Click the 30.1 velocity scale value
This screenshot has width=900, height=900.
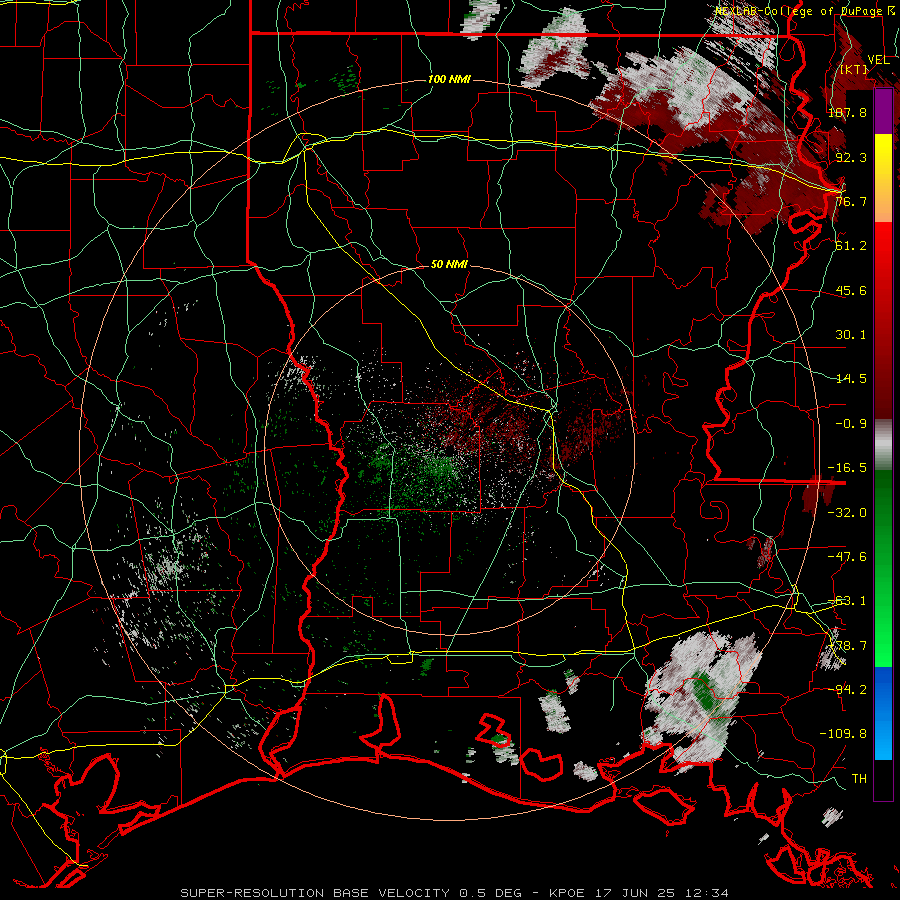[851, 335]
